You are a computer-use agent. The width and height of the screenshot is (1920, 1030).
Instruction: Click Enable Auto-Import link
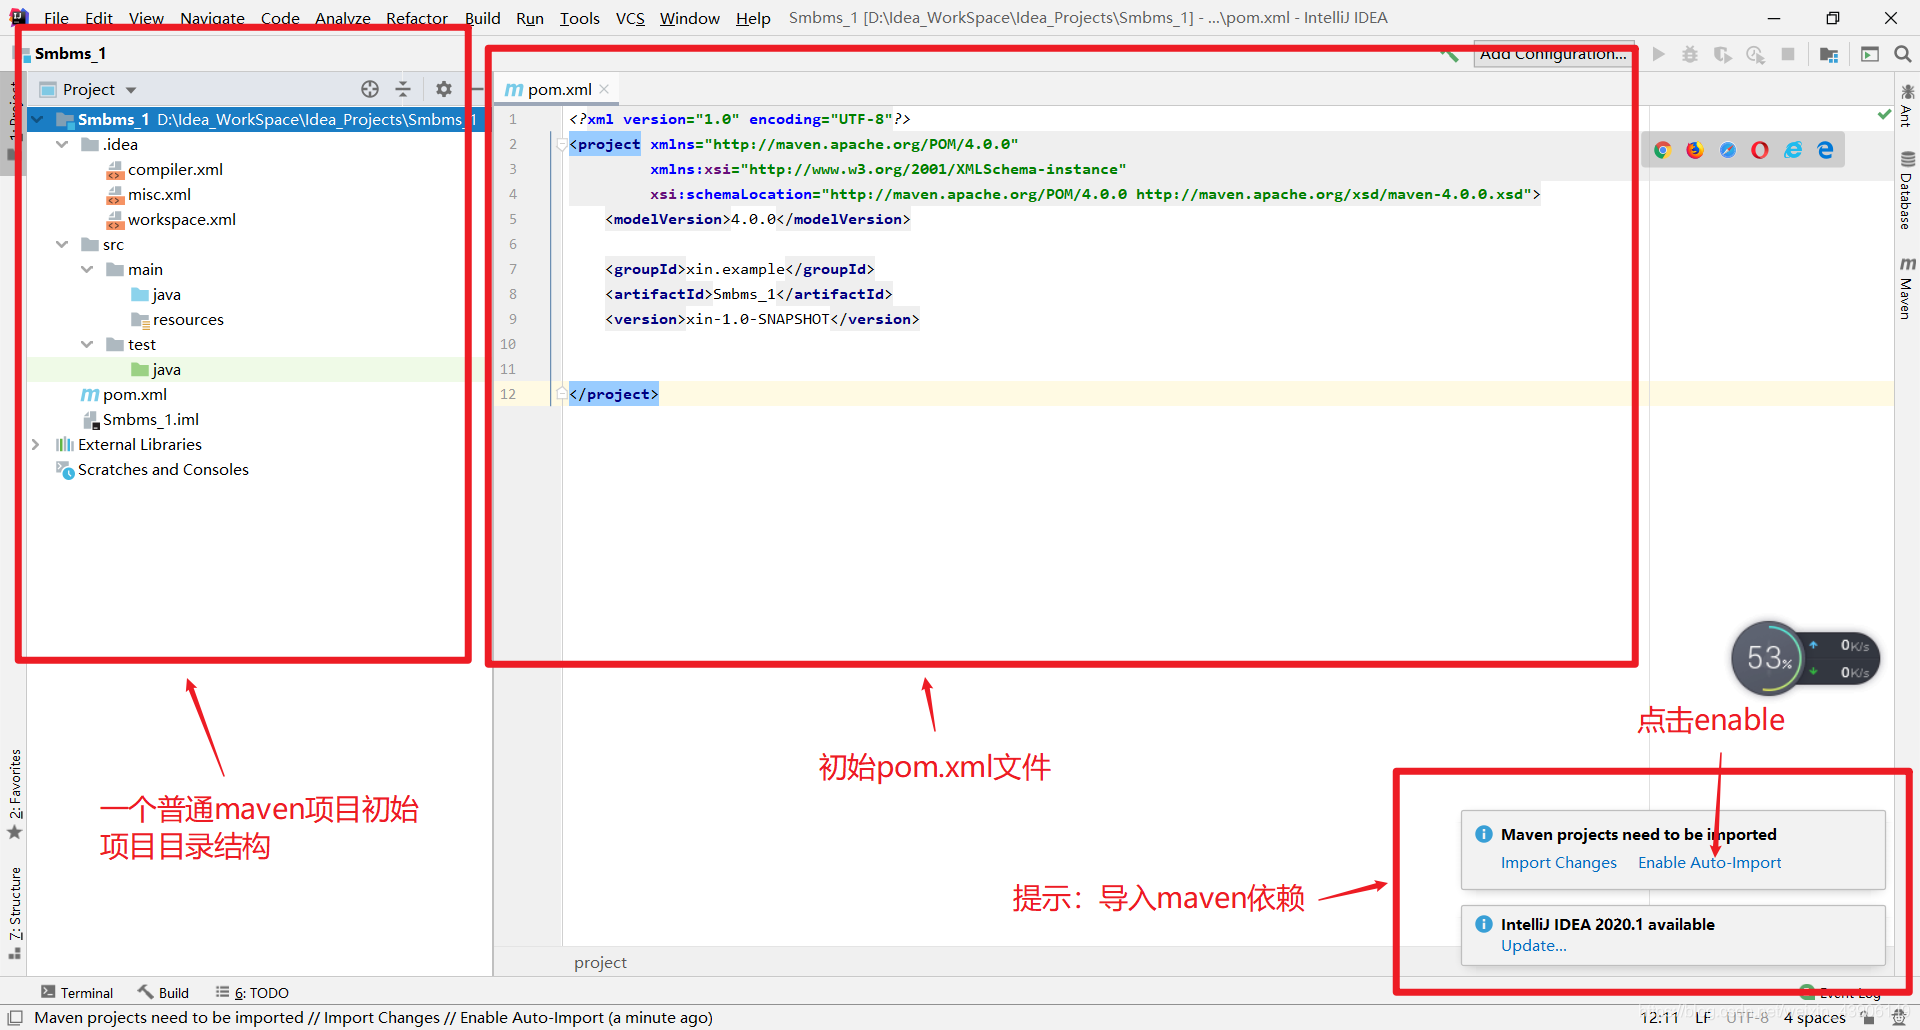pos(1709,862)
